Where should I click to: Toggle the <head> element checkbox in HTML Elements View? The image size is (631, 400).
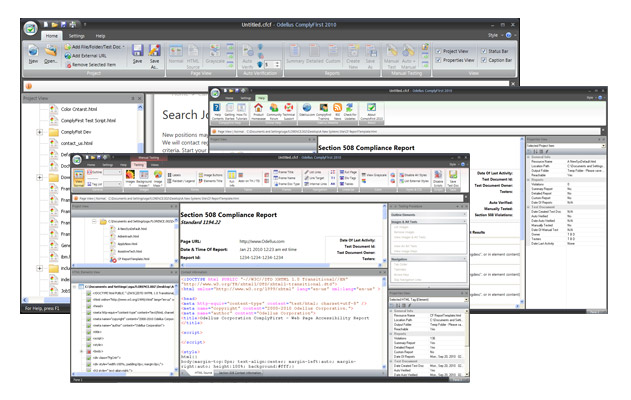pos(89,306)
